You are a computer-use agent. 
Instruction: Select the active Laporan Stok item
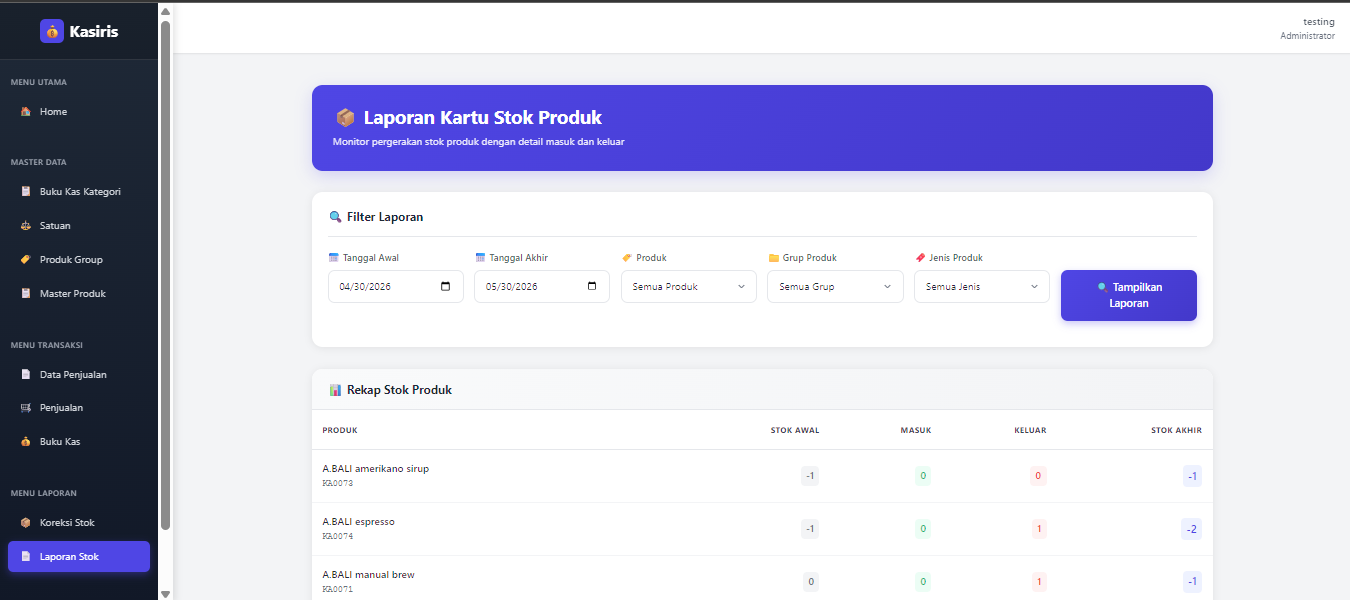coord(79,557)
